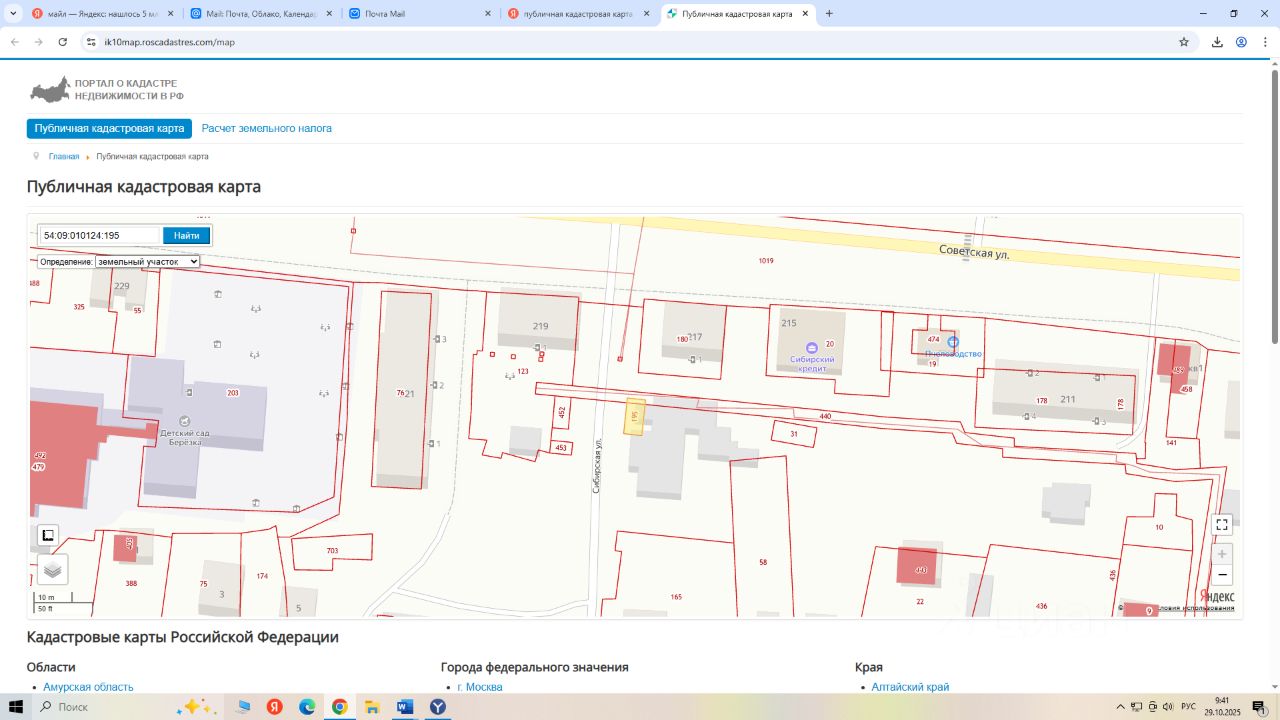This screenshot has width=1280, height=720.
Task: Open Windows Start menu
Action: point(16,707)
